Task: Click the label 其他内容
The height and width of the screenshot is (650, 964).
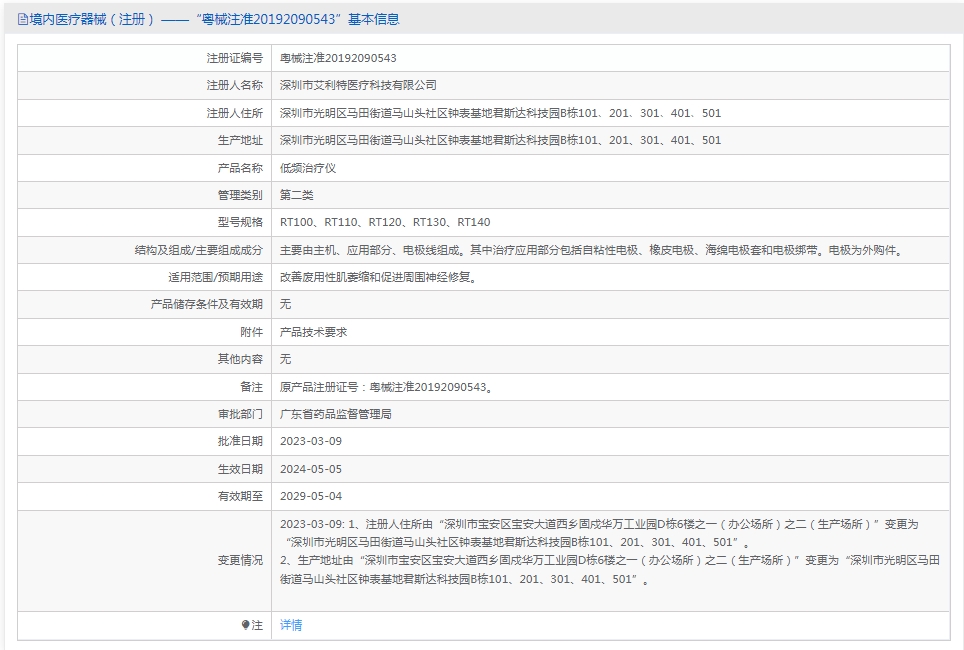Action: 240,359
